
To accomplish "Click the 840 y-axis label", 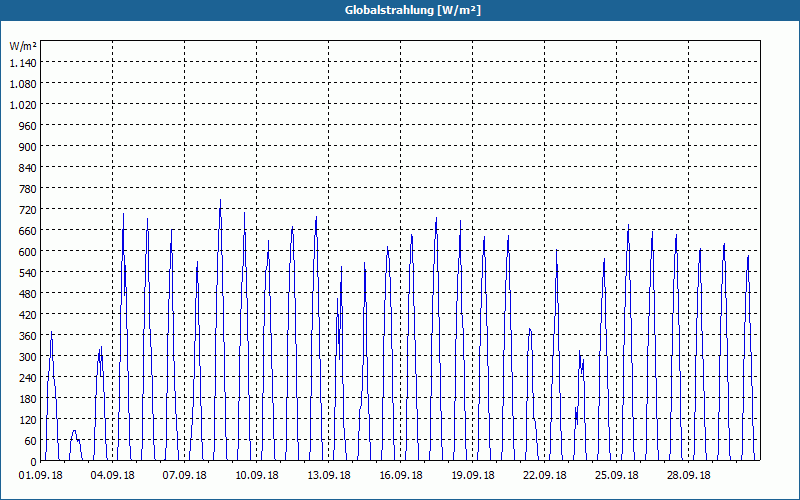I will (29, 168).
